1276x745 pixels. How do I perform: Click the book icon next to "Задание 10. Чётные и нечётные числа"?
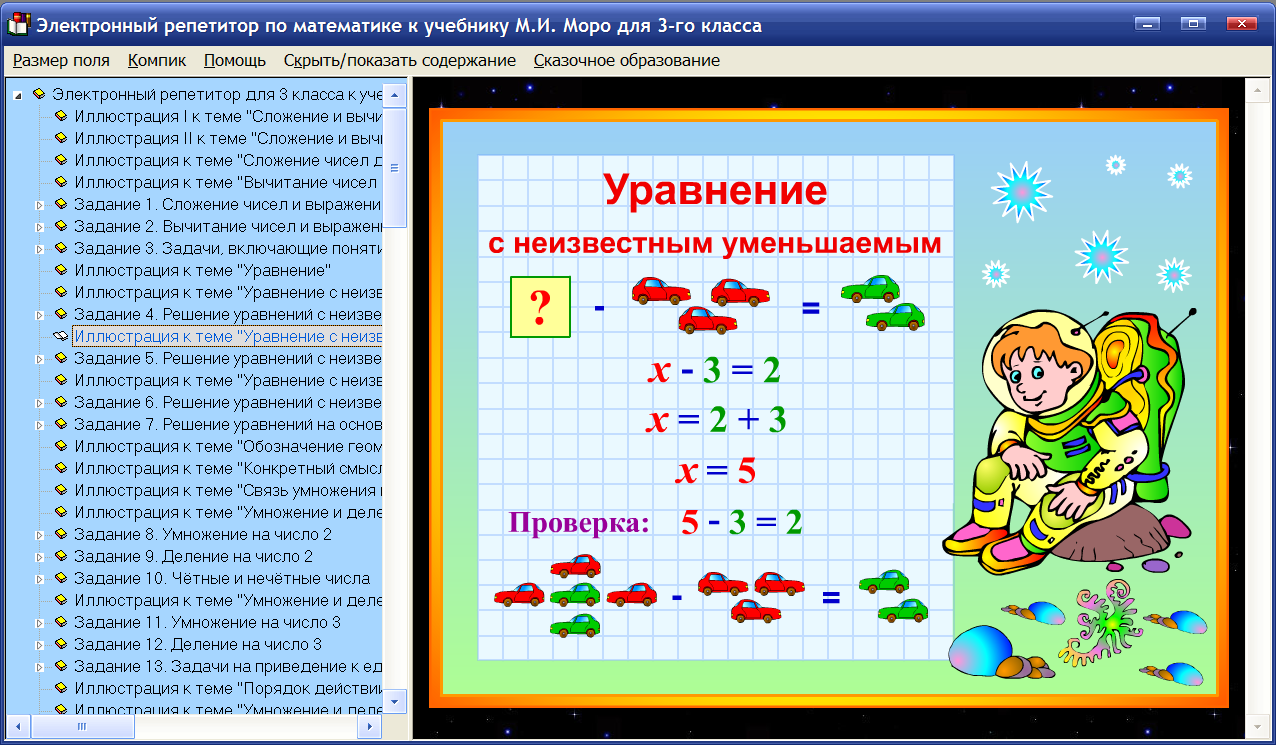tap(60, 578)
